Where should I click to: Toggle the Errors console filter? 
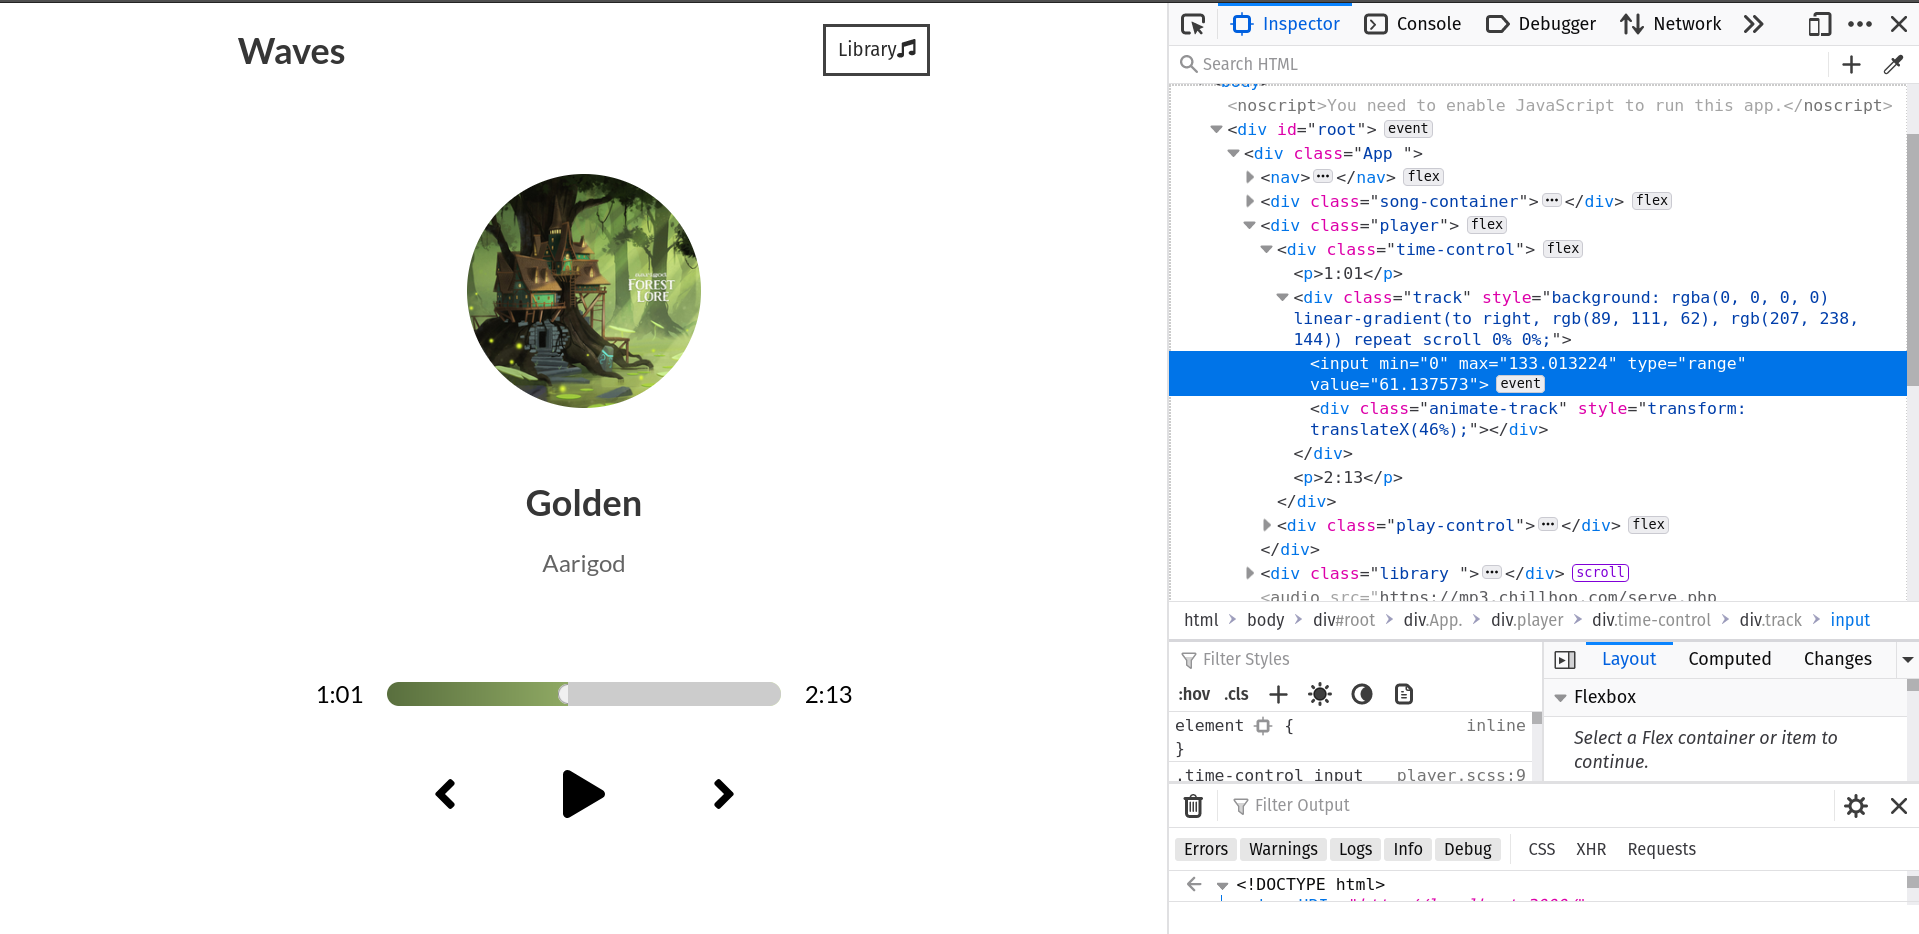[x=1206, y=849]
